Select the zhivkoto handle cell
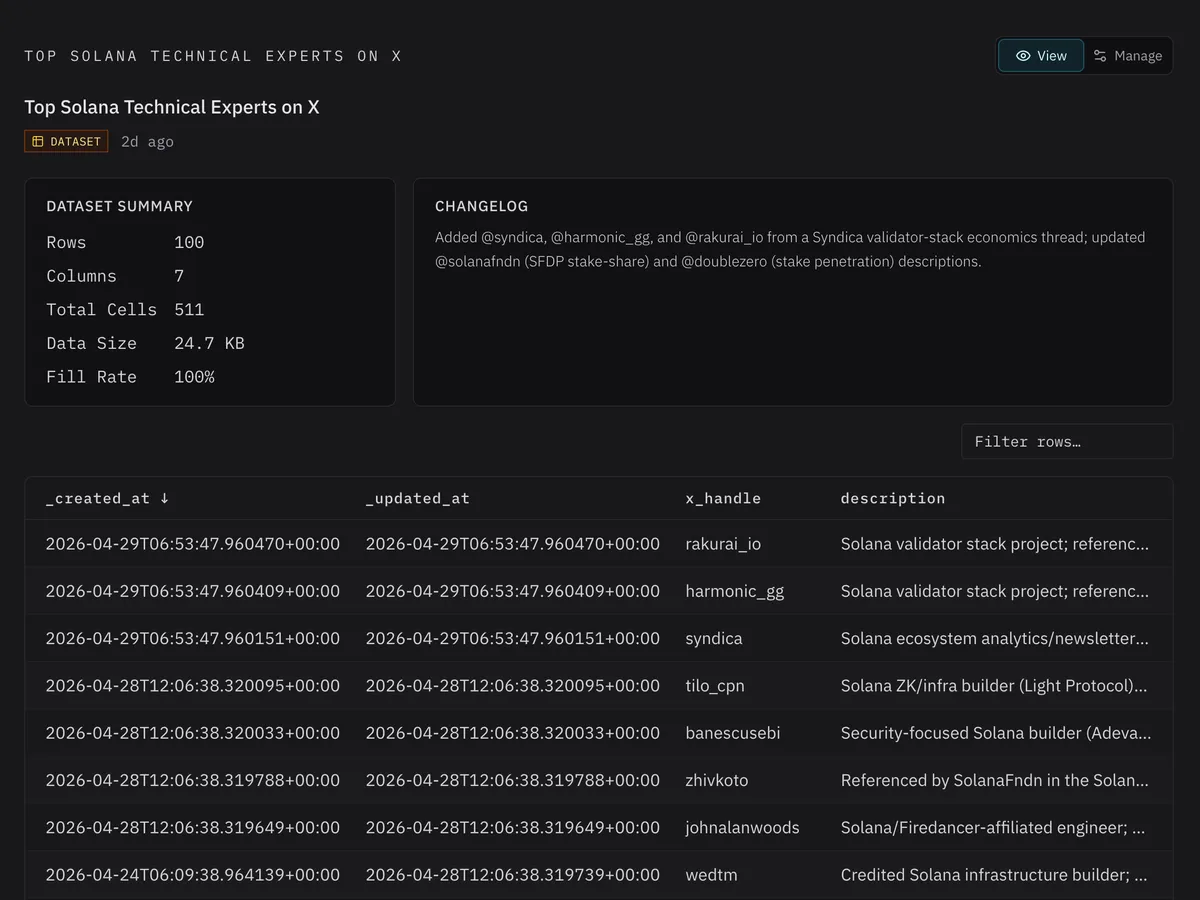Viewport: 1200px width, 900px height. 717,780
